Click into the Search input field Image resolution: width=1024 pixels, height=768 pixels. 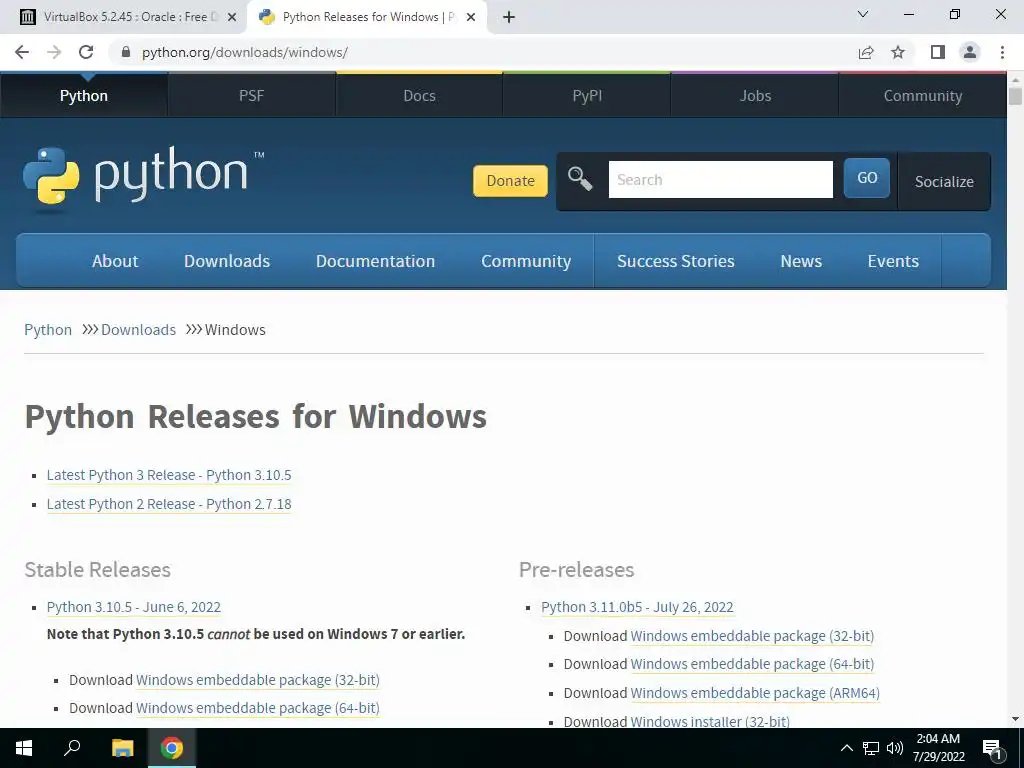pos(720,180)
